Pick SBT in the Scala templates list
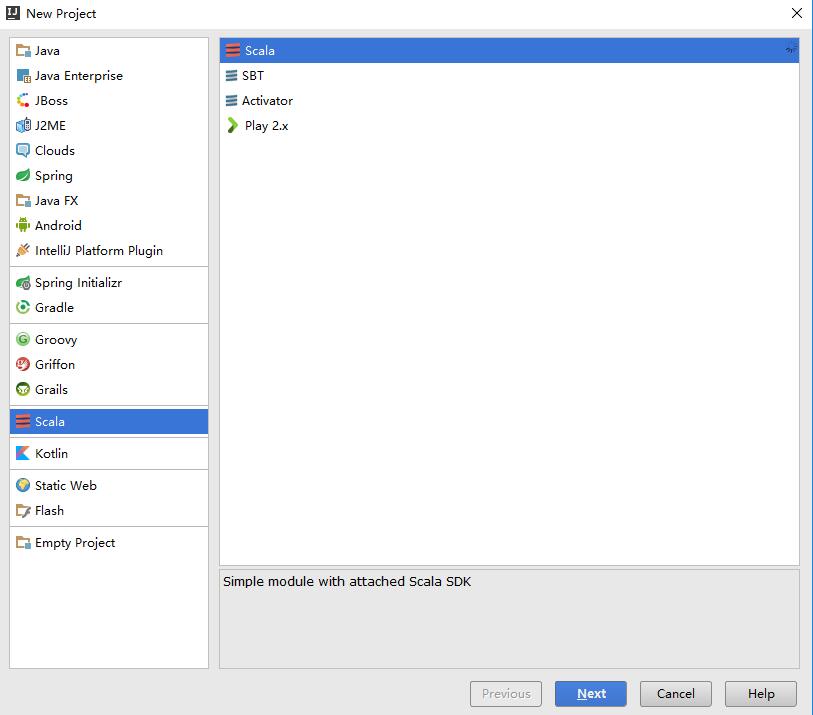This screenshot has height=715, width=813. tap(252, 76)
